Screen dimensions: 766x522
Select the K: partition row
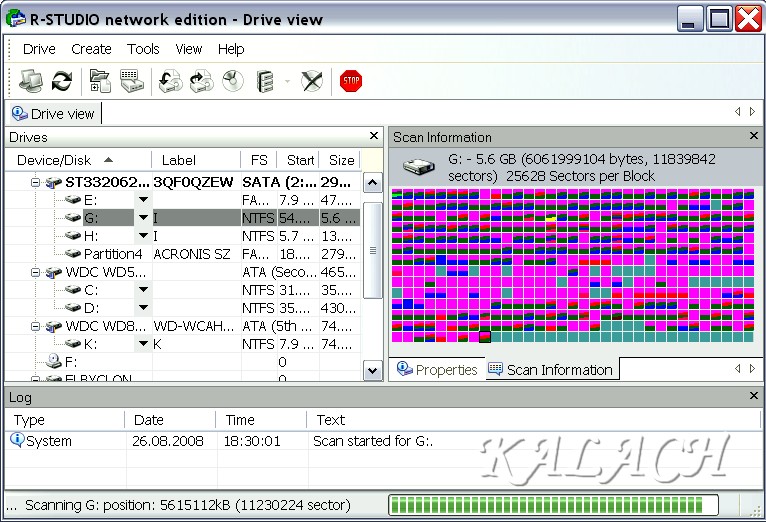(183, 344)
